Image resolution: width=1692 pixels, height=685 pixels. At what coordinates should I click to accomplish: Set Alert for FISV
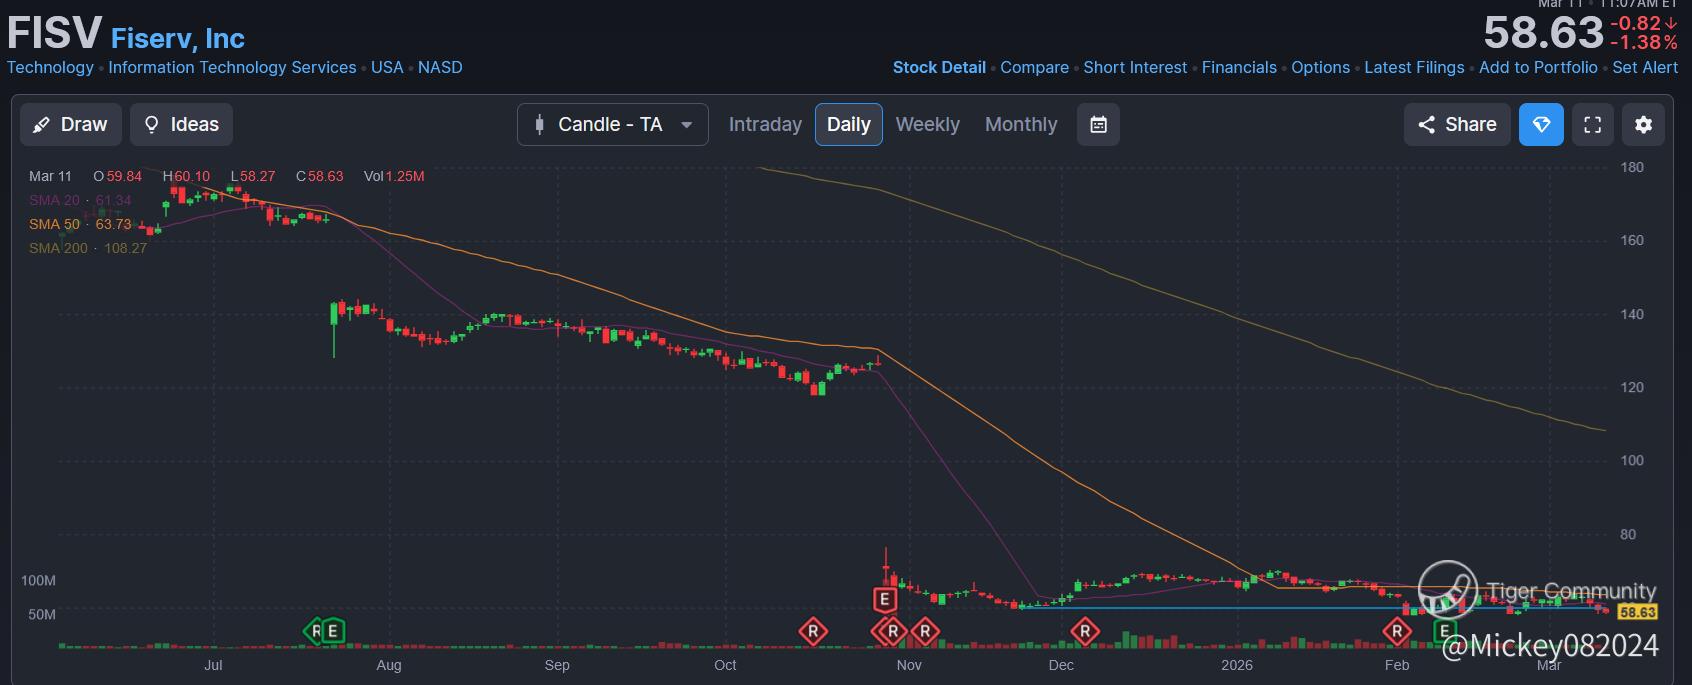click(1645, 67)
